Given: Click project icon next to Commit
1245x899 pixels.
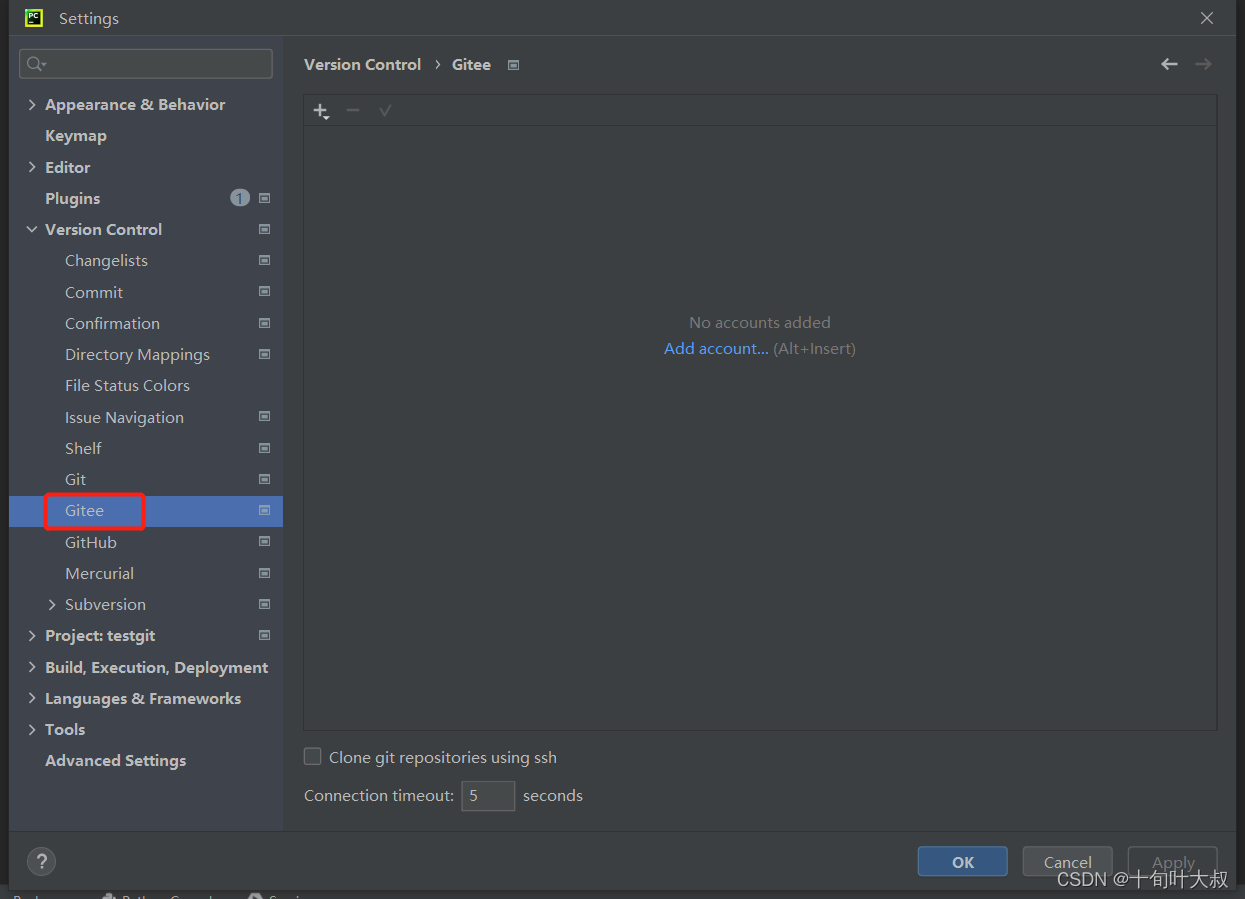Looking at the screenshot, I should [265, 292].
